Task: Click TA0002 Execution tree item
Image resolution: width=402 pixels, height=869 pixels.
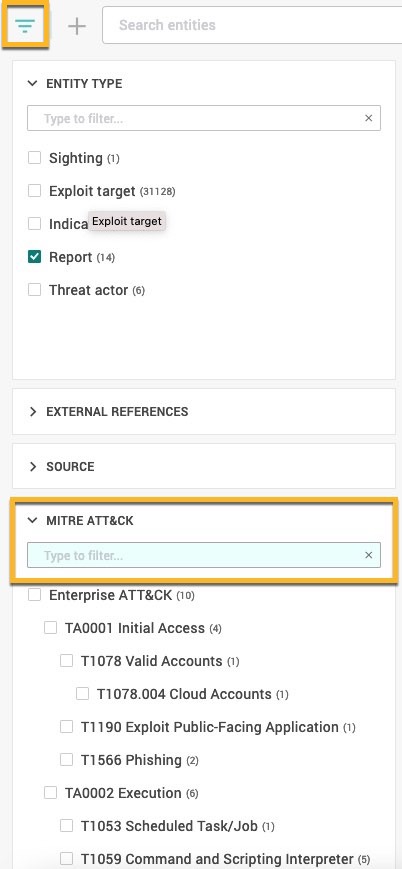Action: [123, 793]
